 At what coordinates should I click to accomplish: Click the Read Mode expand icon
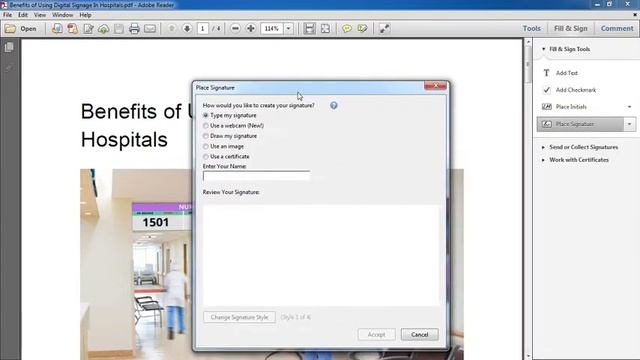384,29
